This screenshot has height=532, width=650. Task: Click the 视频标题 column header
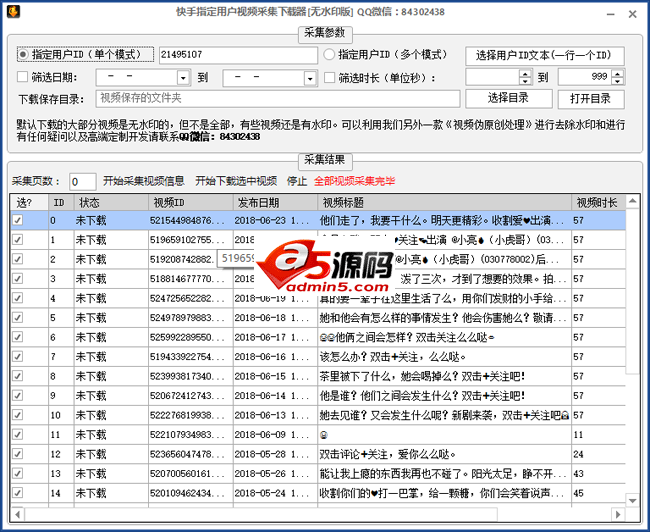tap(444, 203)
